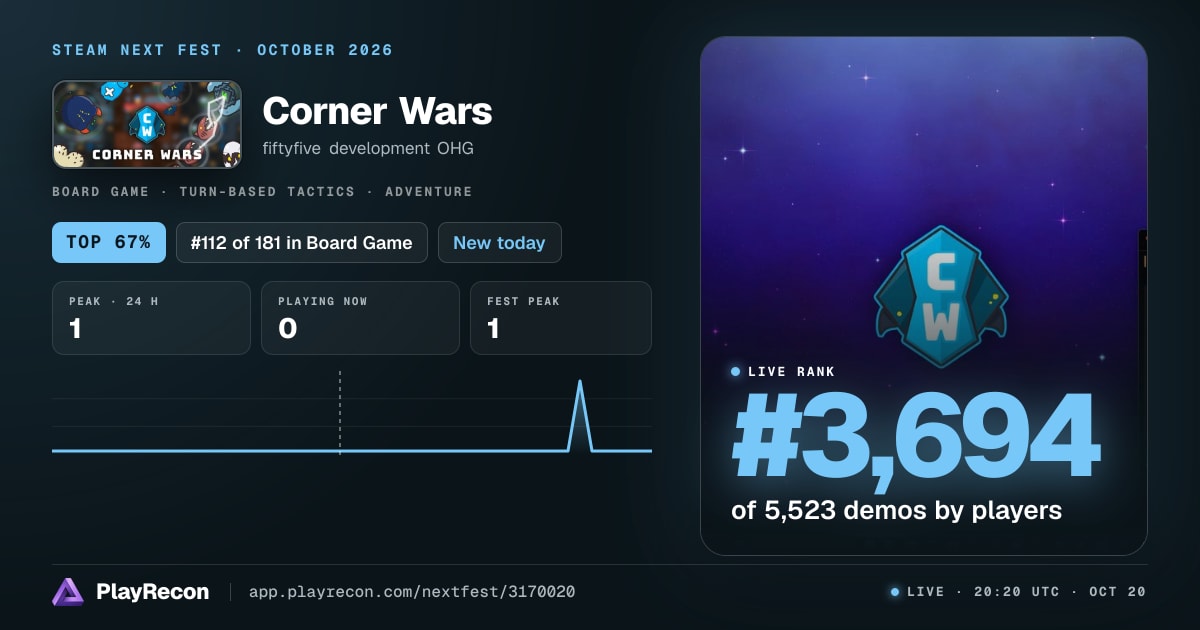1200x630 pixels.
Task: Click the dashed vertical marker on chart
Action: coord(340,412)
